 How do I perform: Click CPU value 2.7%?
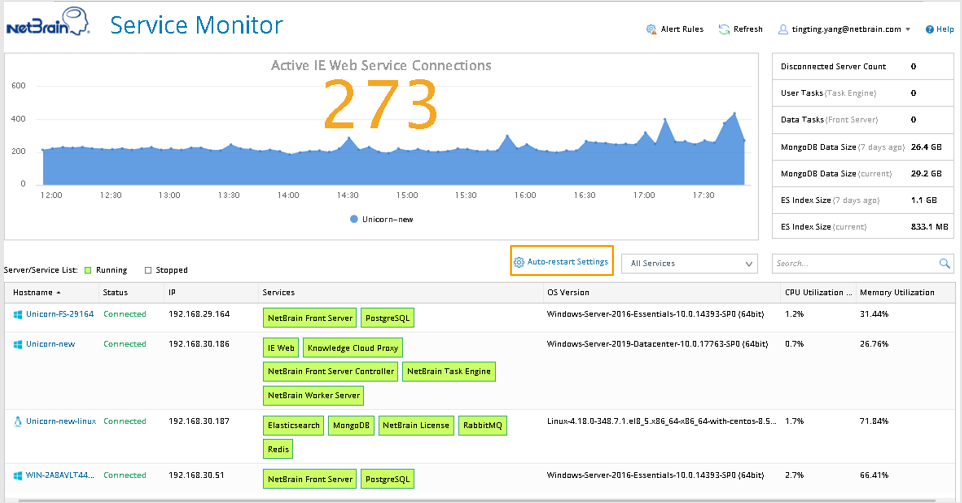[794, 475]
